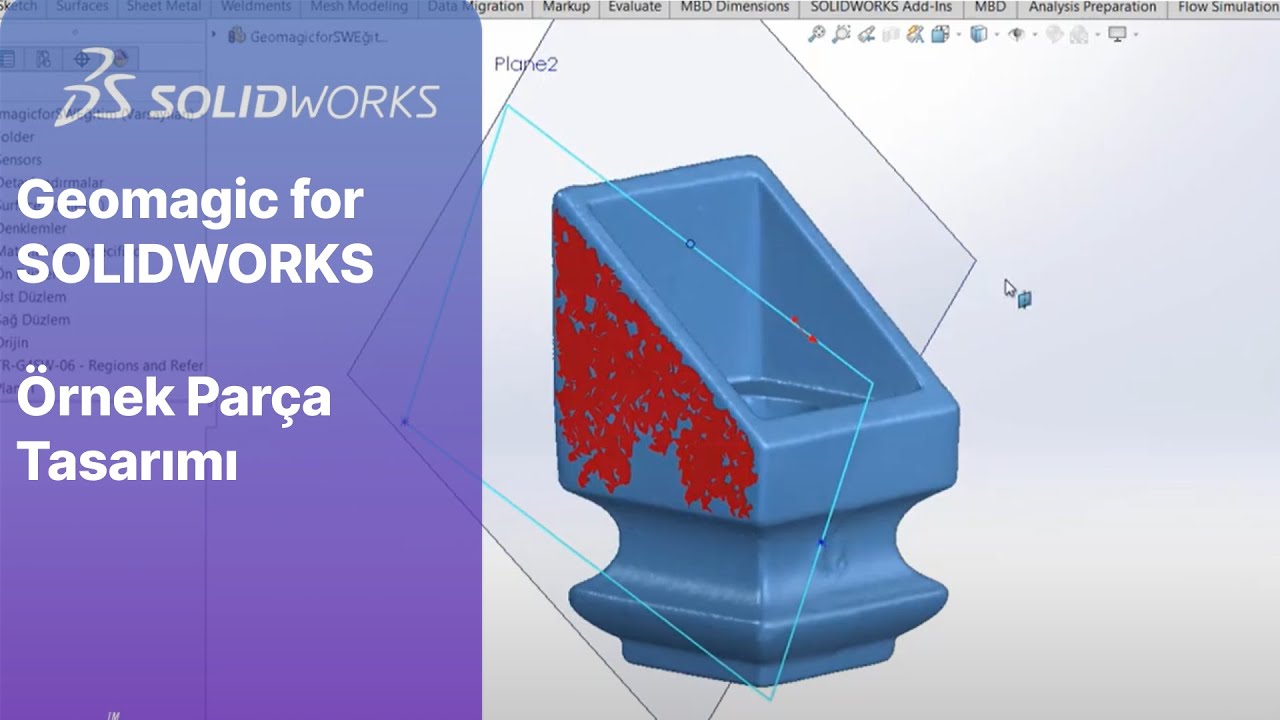Switch to the Mesh Modeling tab
Image resolution: width=1280 pixels, height=720 pixels.
pyautogui.click(x=359, y=7)
